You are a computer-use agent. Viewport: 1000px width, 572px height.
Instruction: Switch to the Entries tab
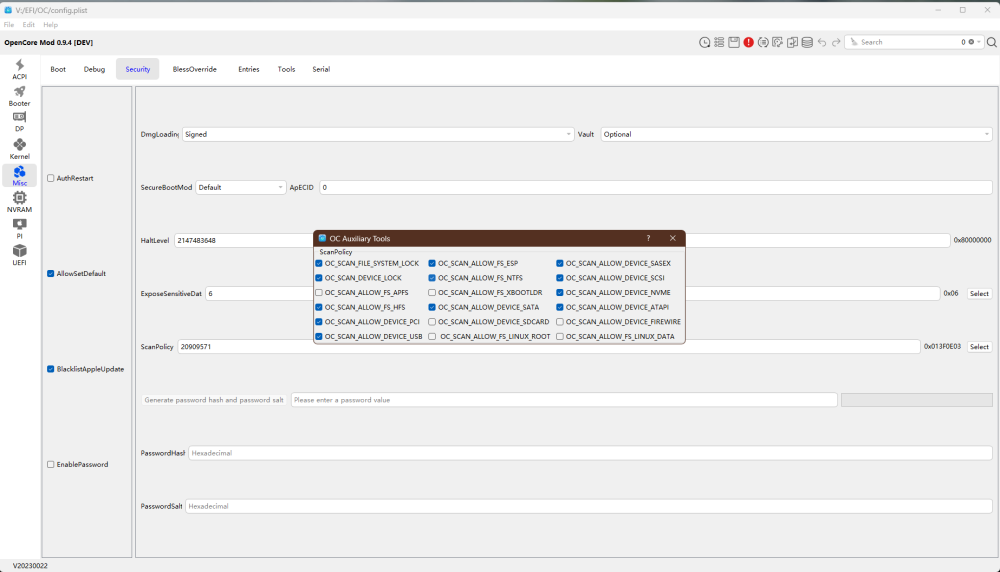pos(249,69)
